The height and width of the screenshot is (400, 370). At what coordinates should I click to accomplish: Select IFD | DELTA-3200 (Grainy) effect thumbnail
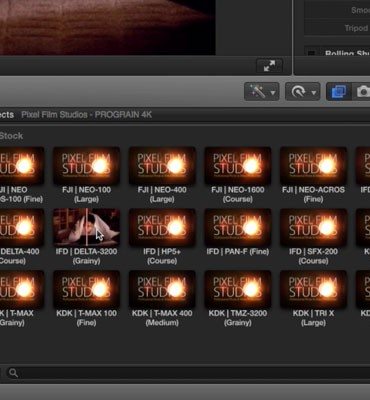pos(86,227)
